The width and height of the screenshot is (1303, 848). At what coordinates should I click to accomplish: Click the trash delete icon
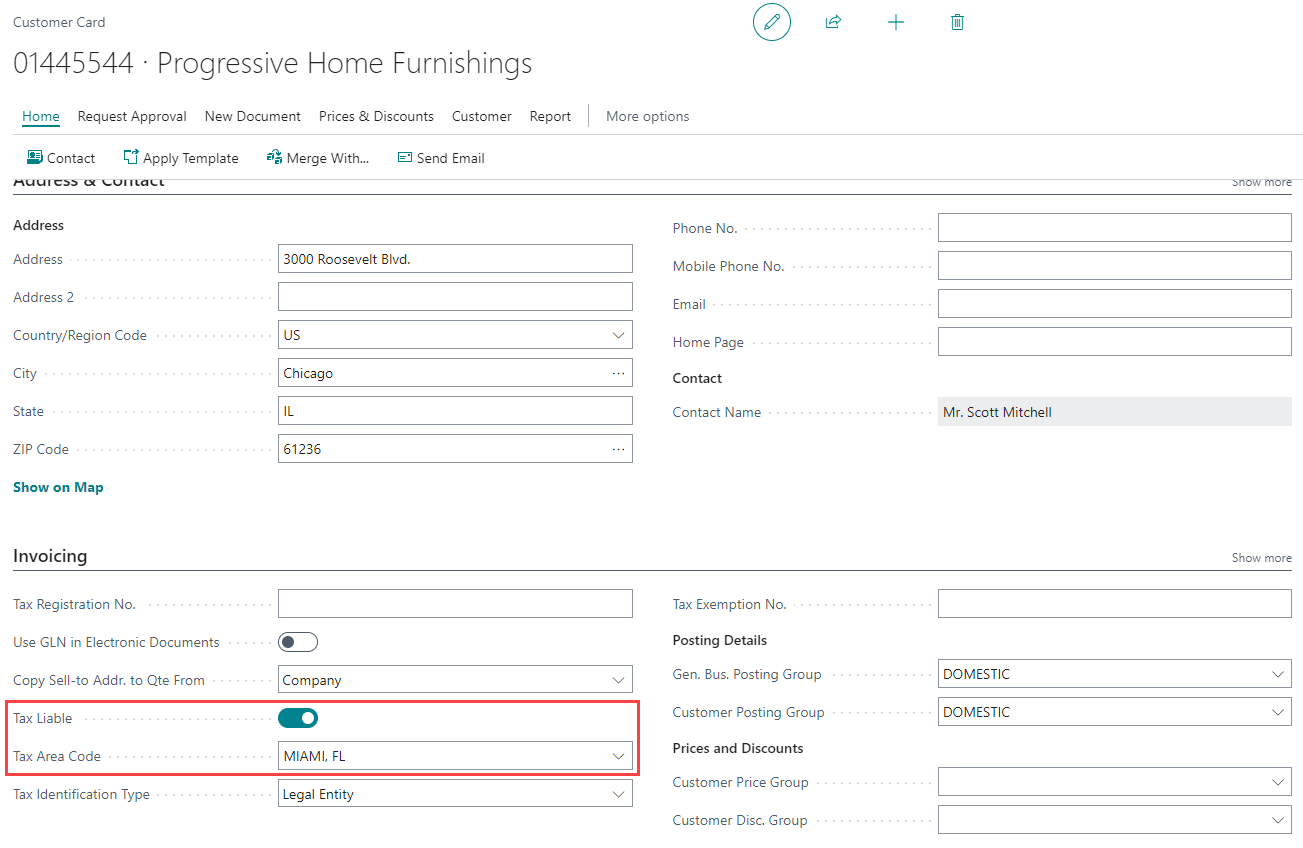coord(957,22)
